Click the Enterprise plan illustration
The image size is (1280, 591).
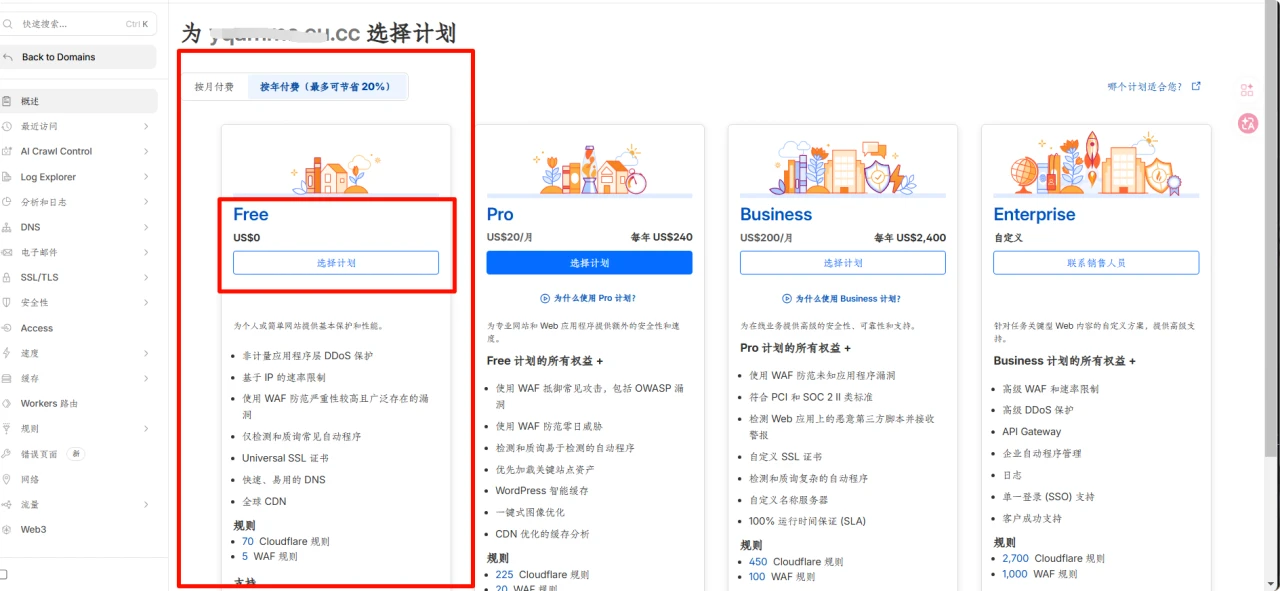coord(1096,163)
